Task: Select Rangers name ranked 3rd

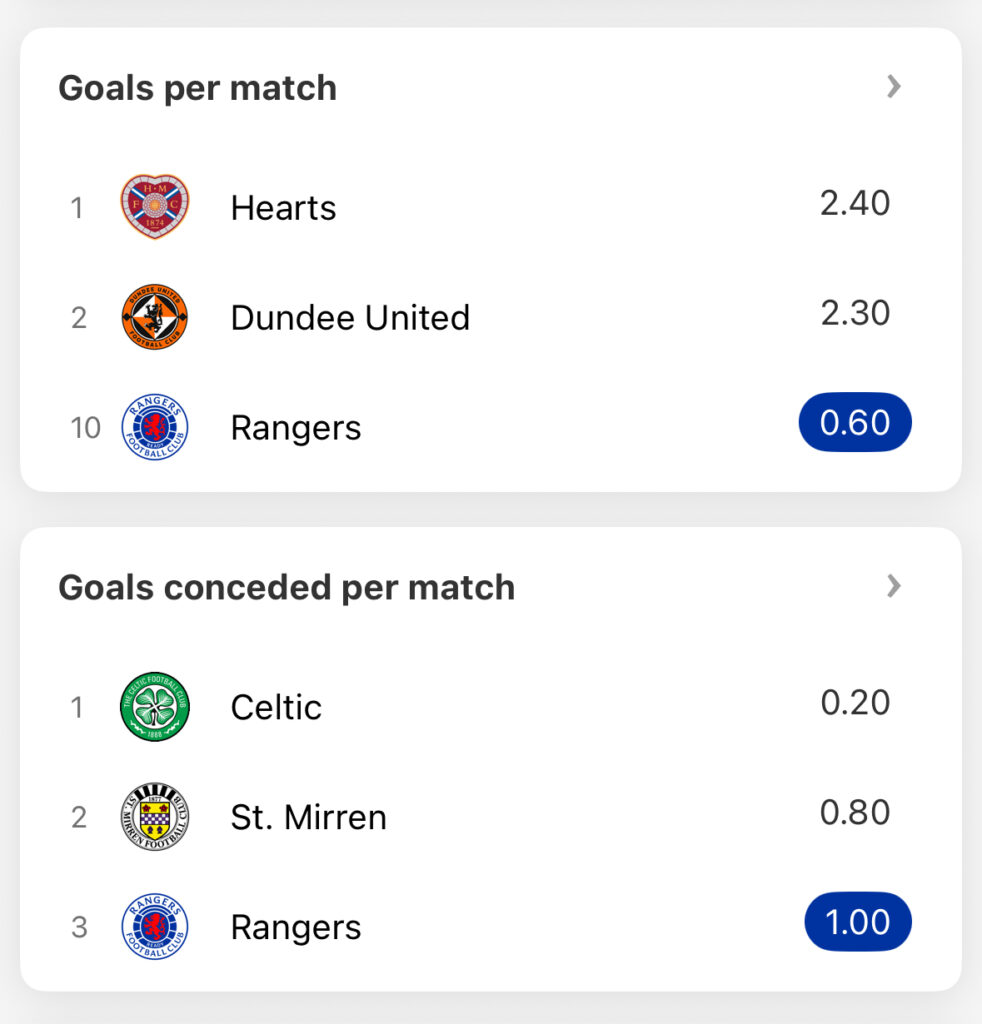Action: [296, 928]
